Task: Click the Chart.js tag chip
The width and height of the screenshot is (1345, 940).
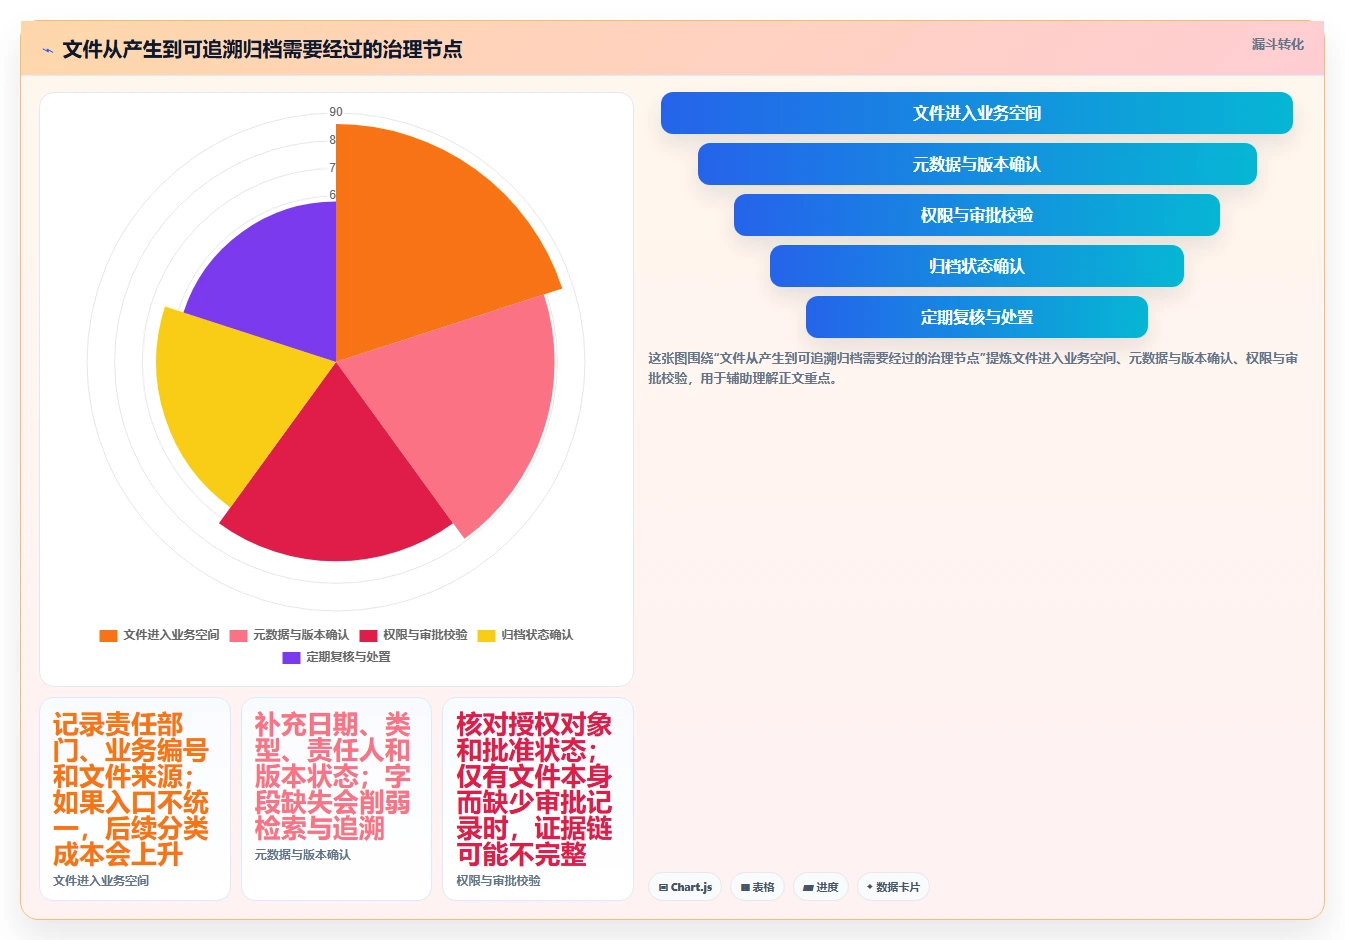Action: click(685, 887)
